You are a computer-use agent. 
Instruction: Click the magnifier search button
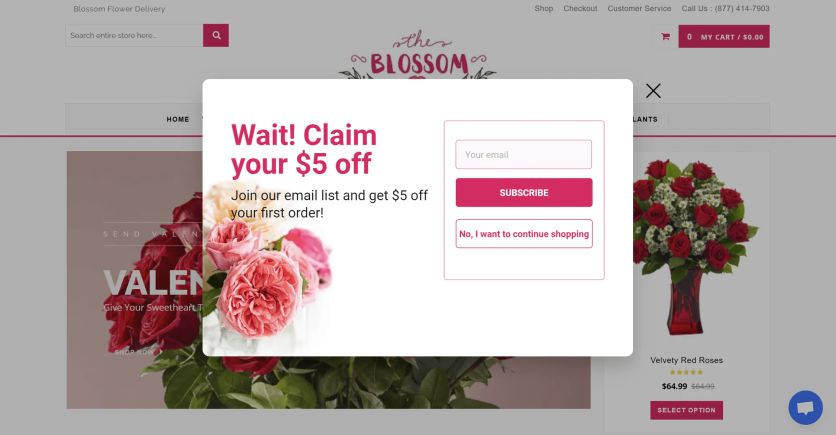216,35
